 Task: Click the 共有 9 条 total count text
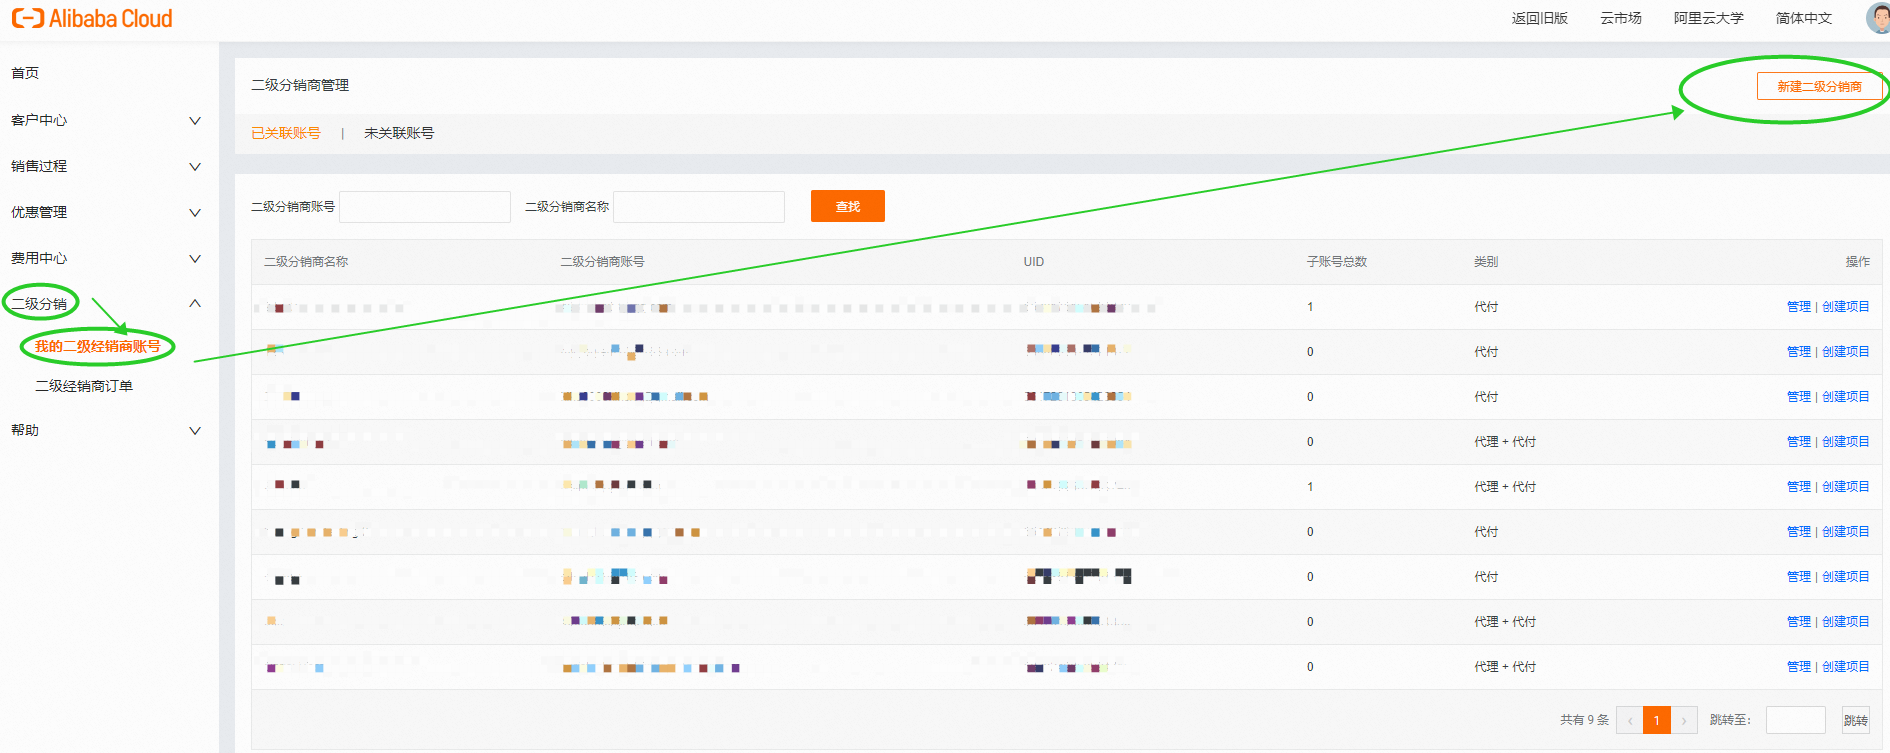(x=1585, y=720)
